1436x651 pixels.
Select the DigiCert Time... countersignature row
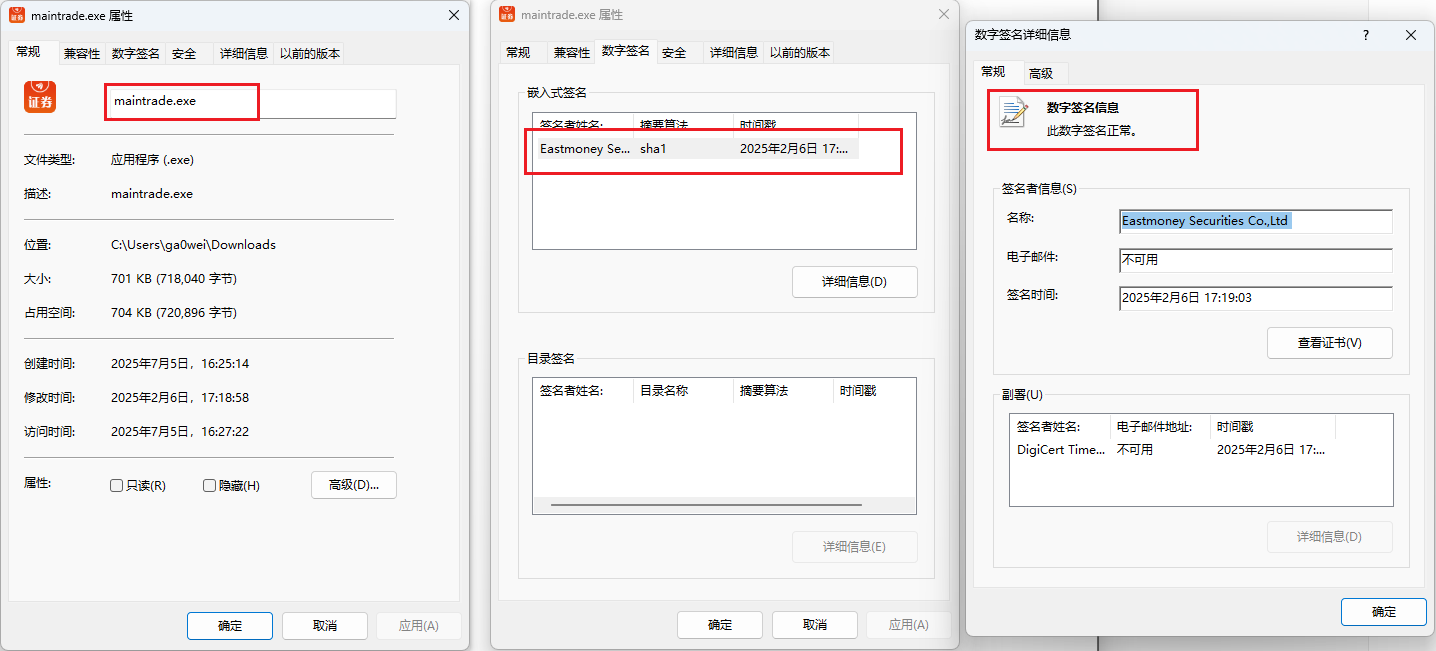click(x=1172, y=450)
